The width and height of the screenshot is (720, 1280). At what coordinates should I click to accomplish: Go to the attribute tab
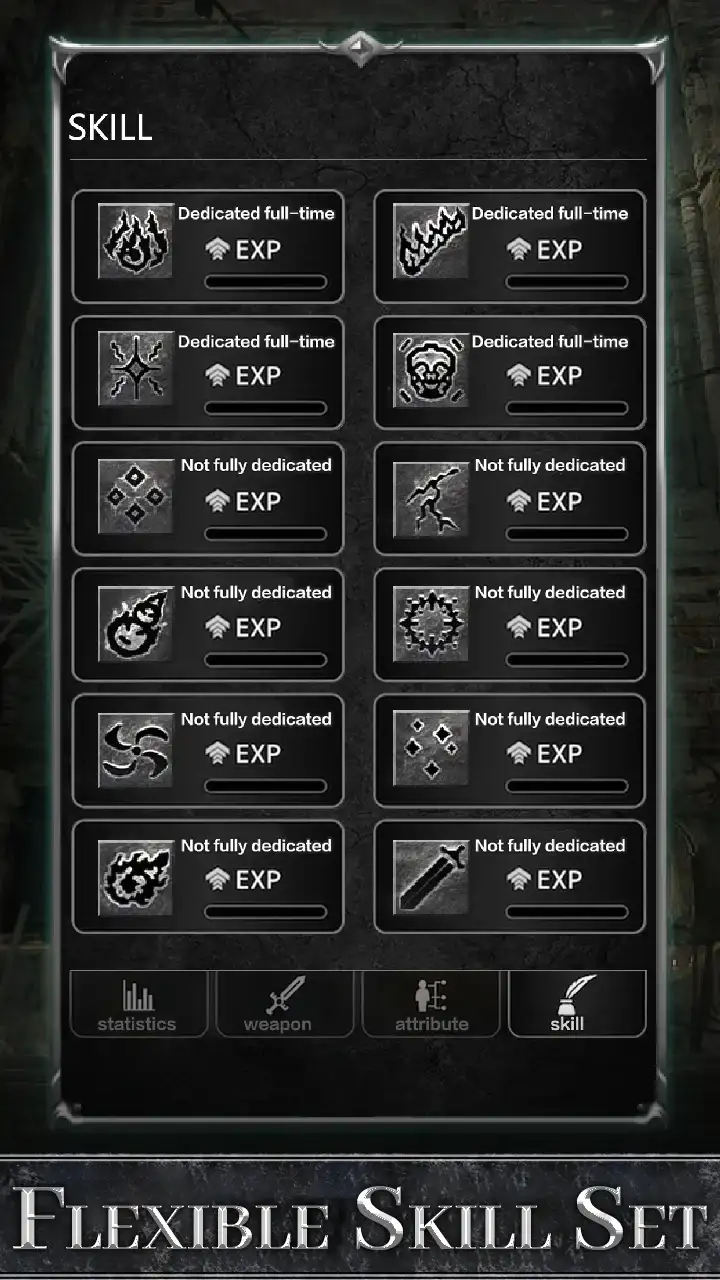point(431,1004)
